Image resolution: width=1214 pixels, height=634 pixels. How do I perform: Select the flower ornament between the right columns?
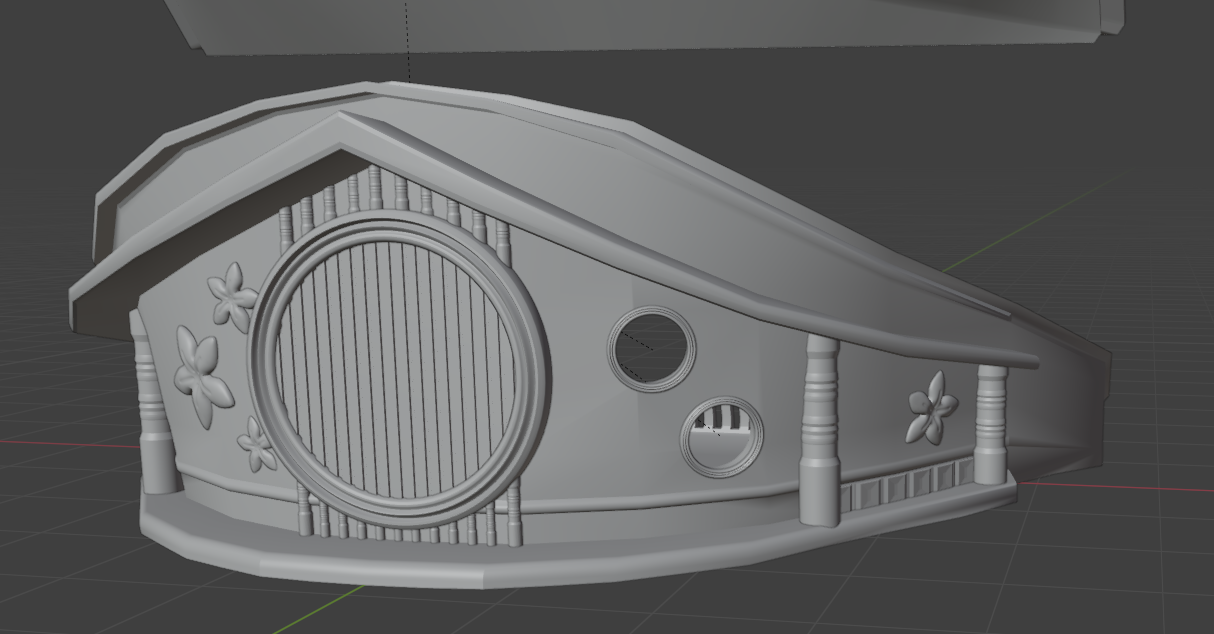tap(931, 407)
